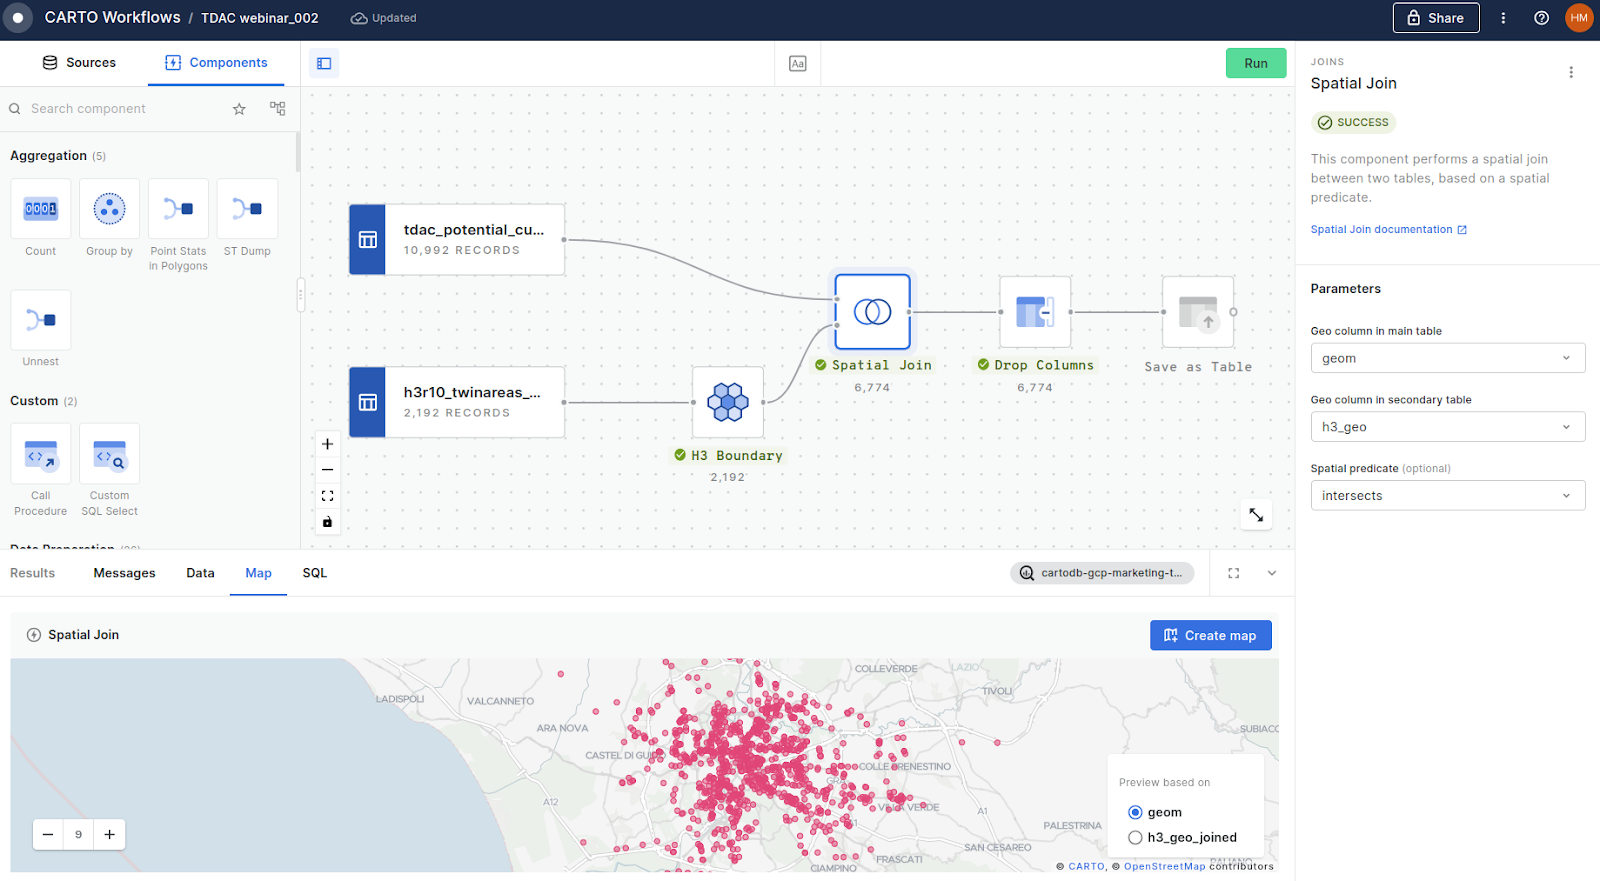
Task: Open the Call Procedure custom component
Action: point(41,454)
